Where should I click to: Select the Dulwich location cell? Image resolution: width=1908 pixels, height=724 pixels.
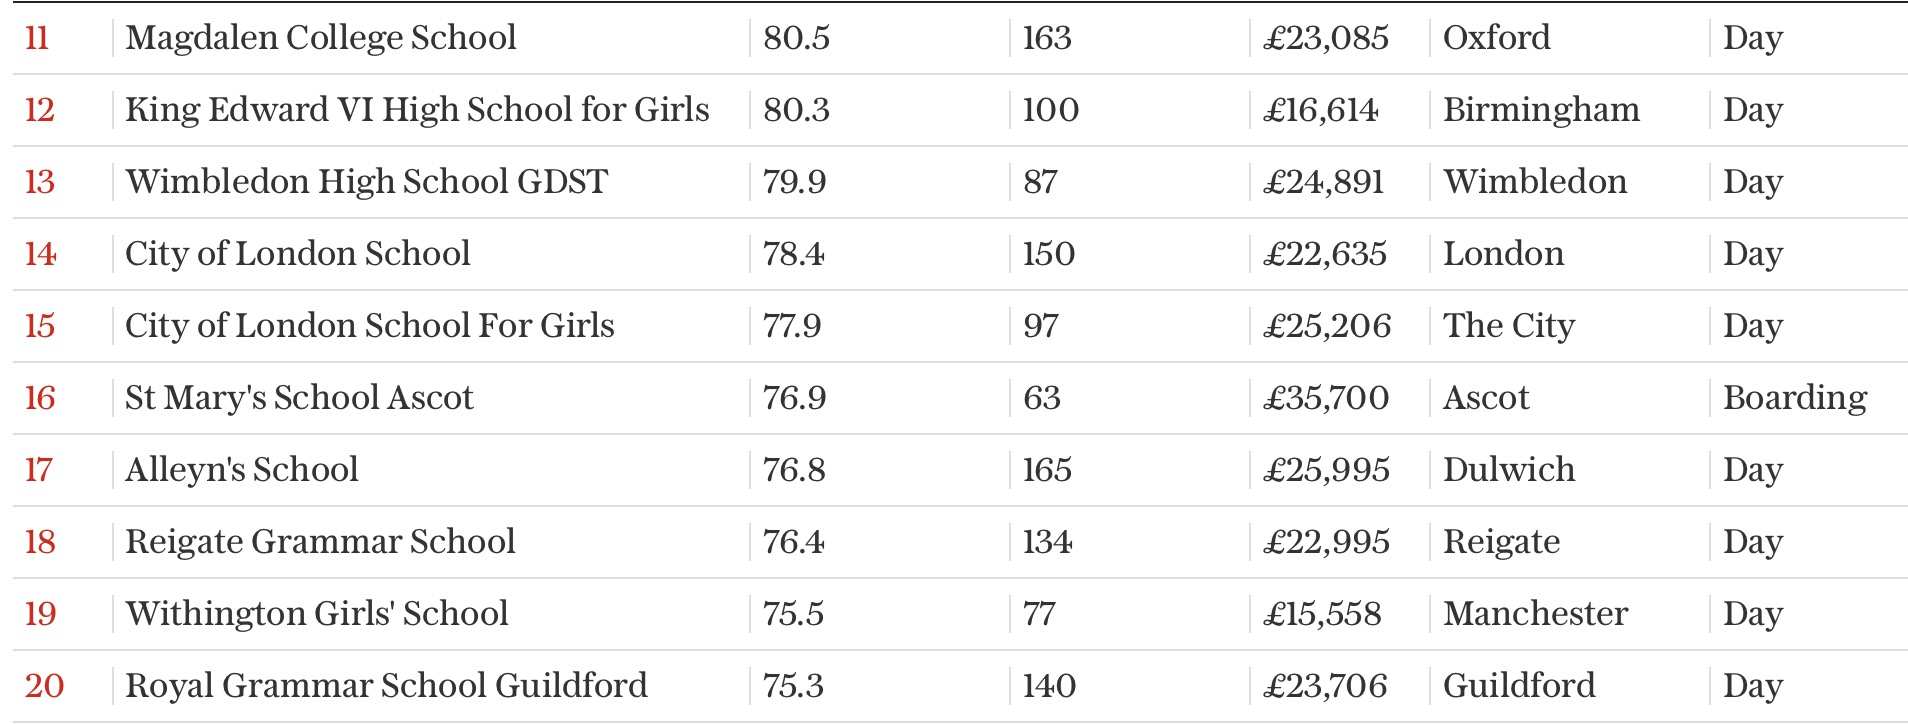[x=1508, y=470]
